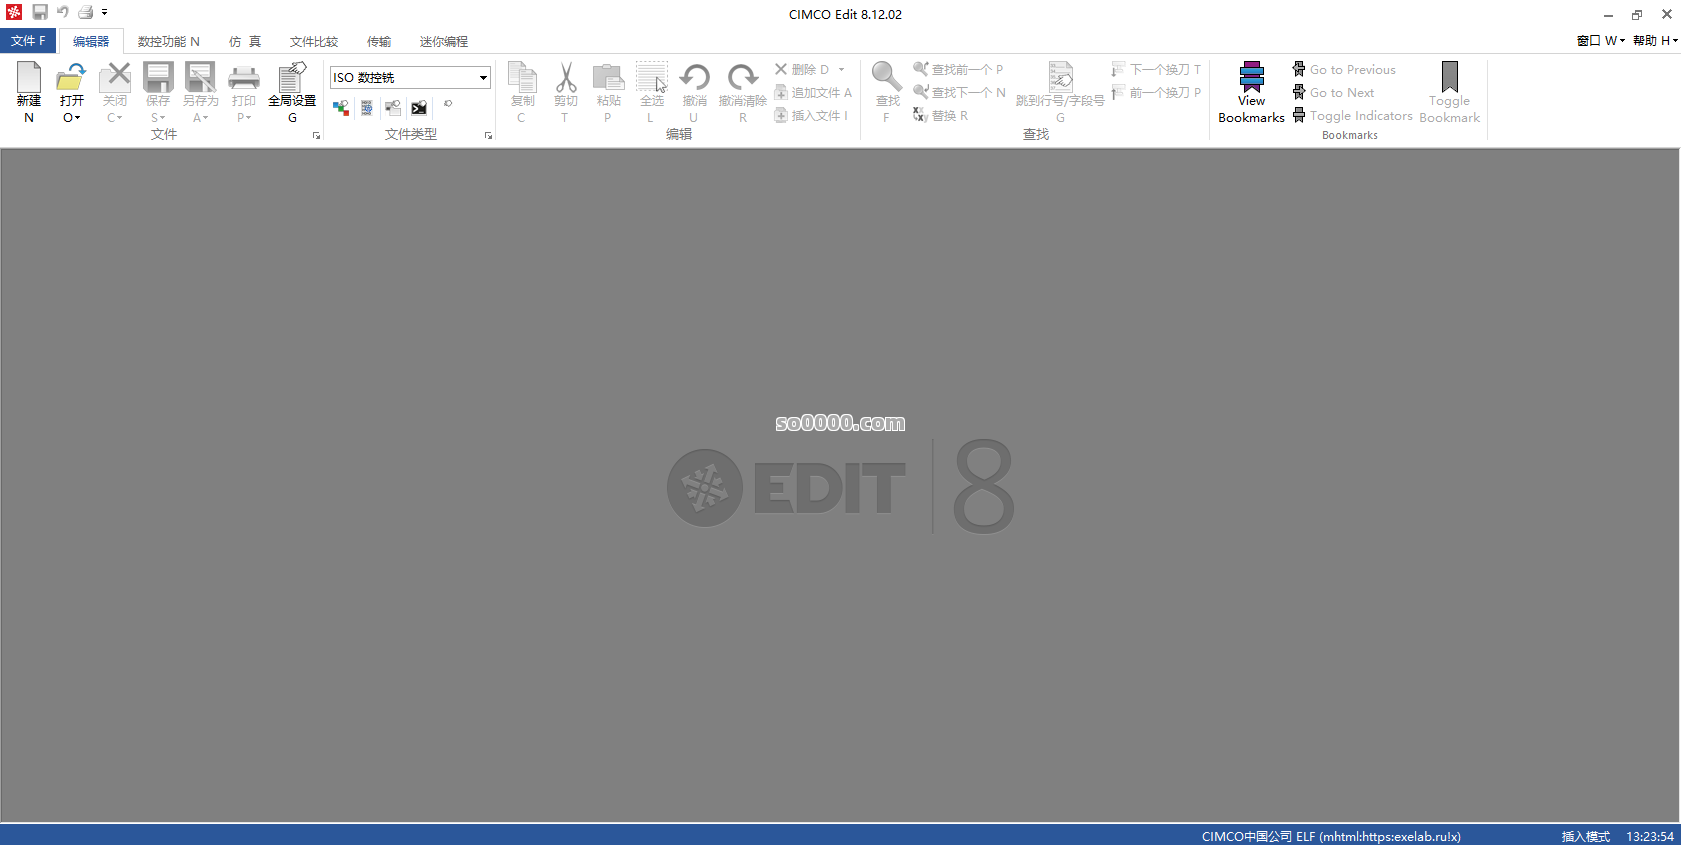Switch to the 迷你编程 tab

point(444,41)
